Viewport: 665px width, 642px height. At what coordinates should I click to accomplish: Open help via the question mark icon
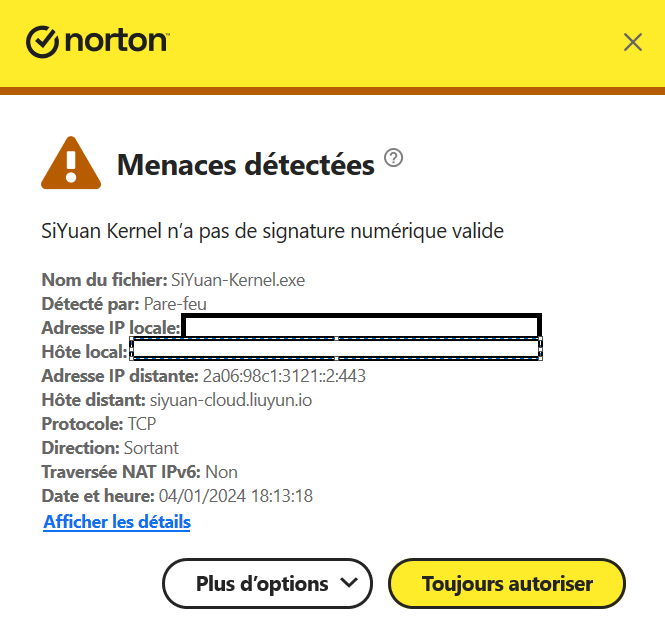393,158
